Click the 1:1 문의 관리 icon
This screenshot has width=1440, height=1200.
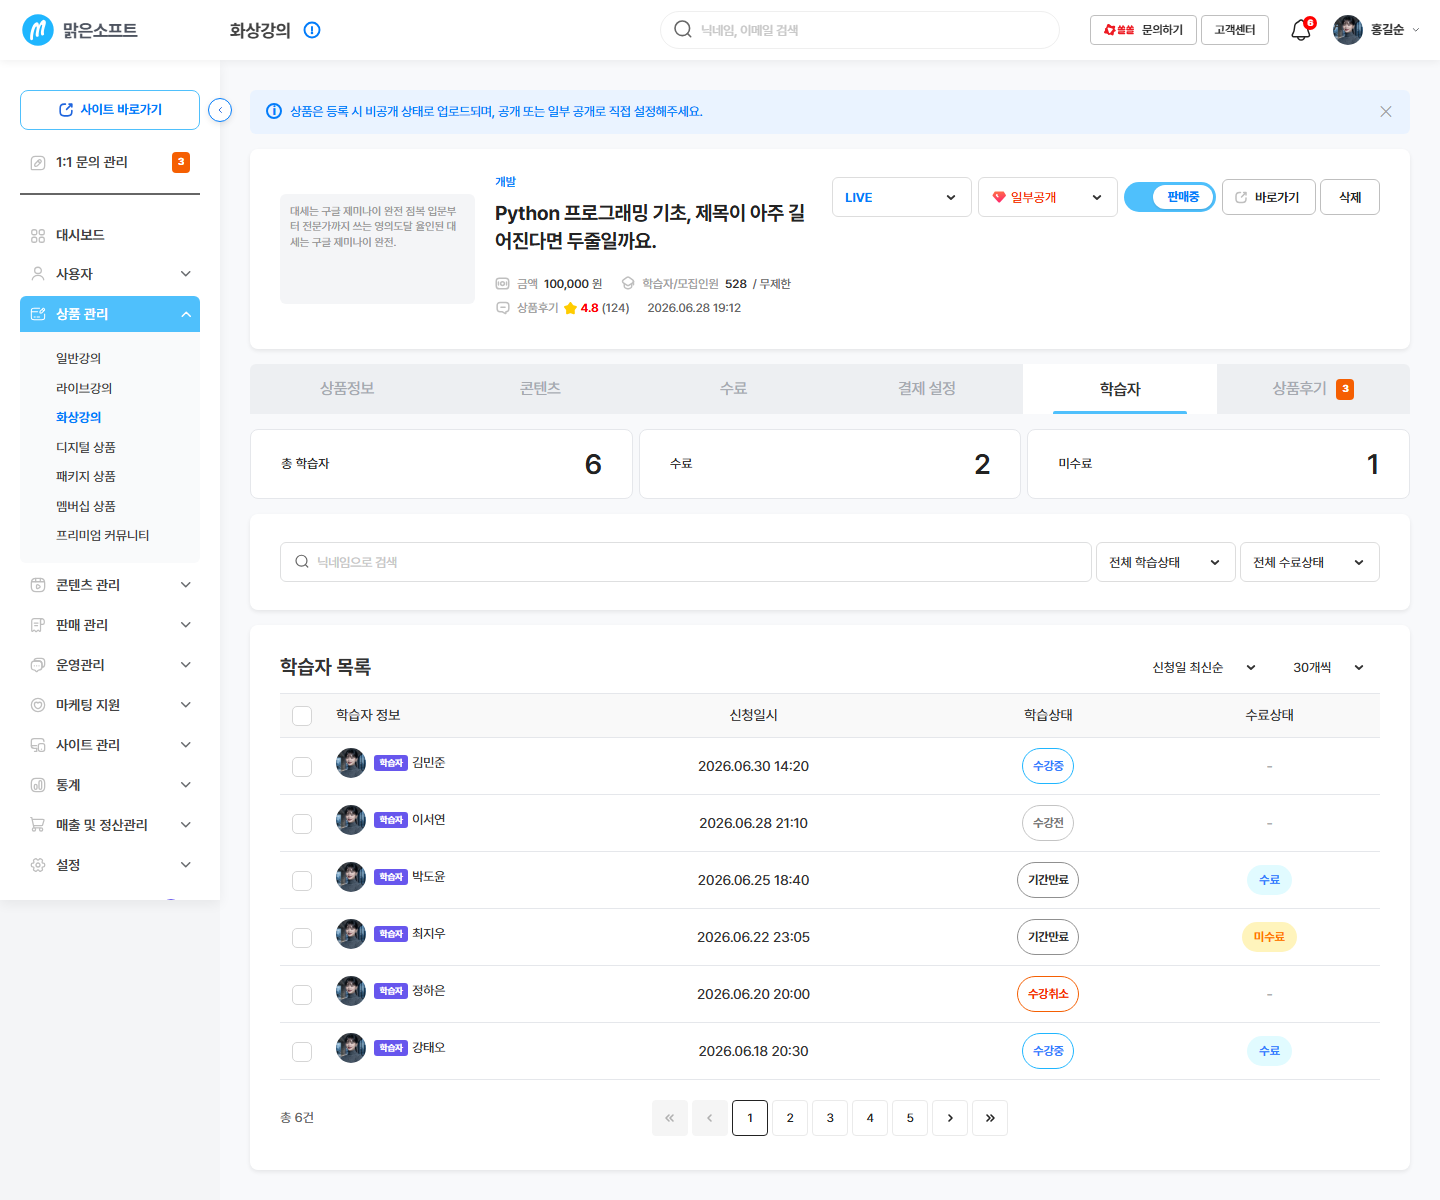(38, 162)
